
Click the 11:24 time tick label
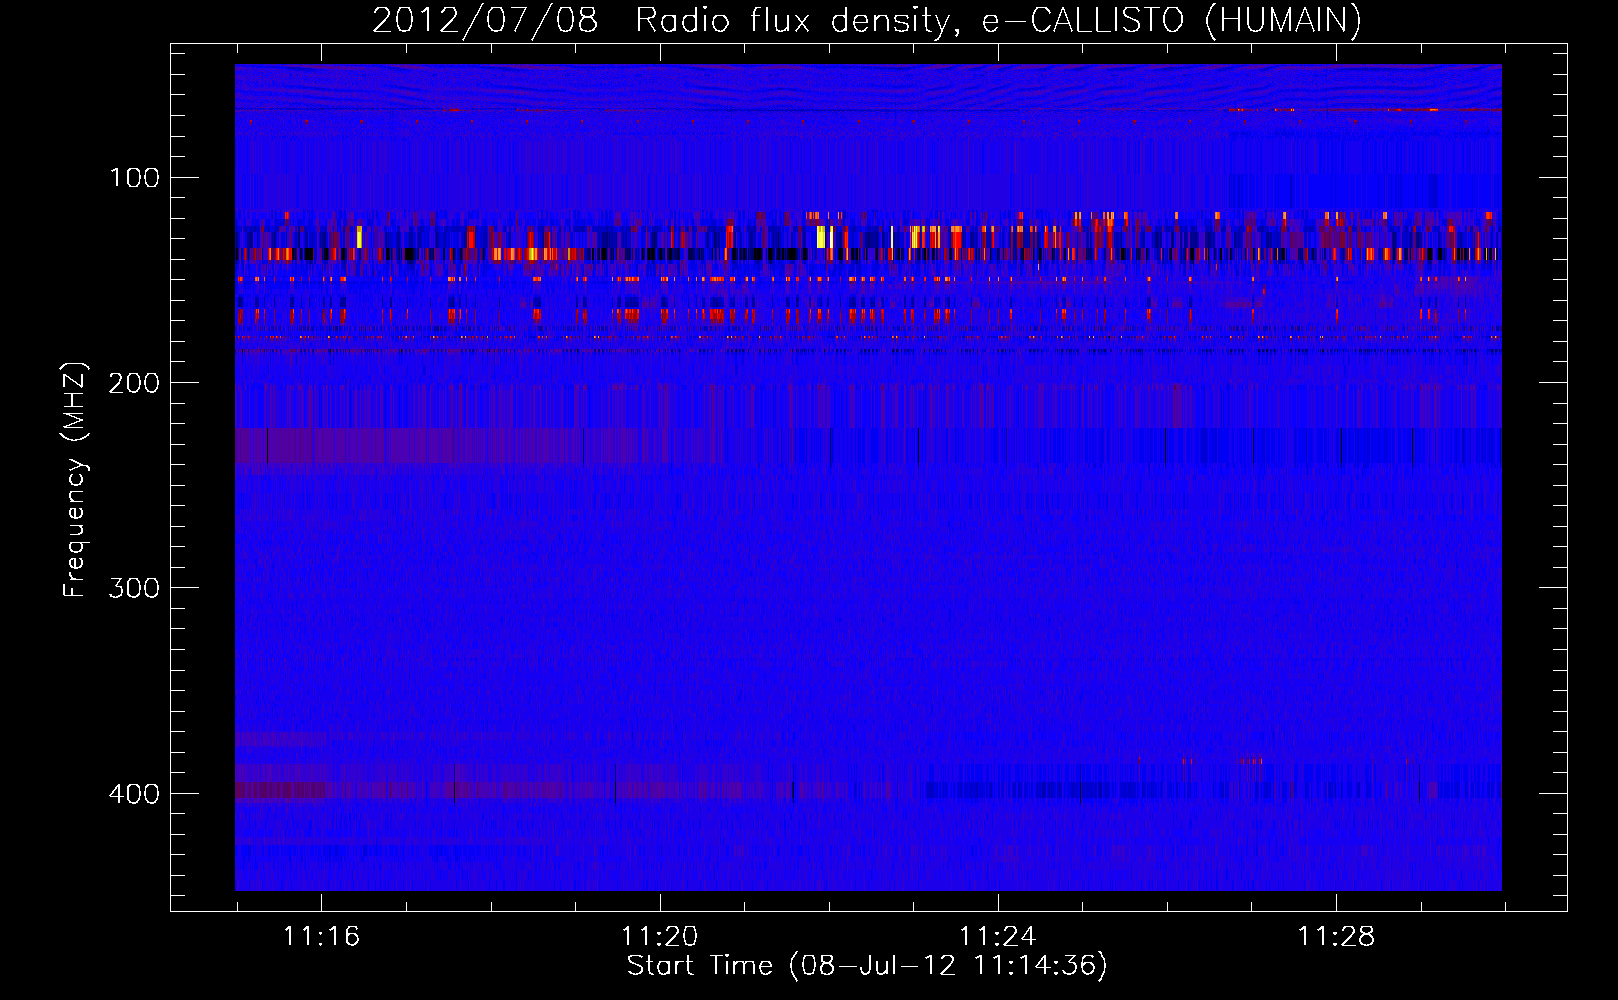pos(997,937)
